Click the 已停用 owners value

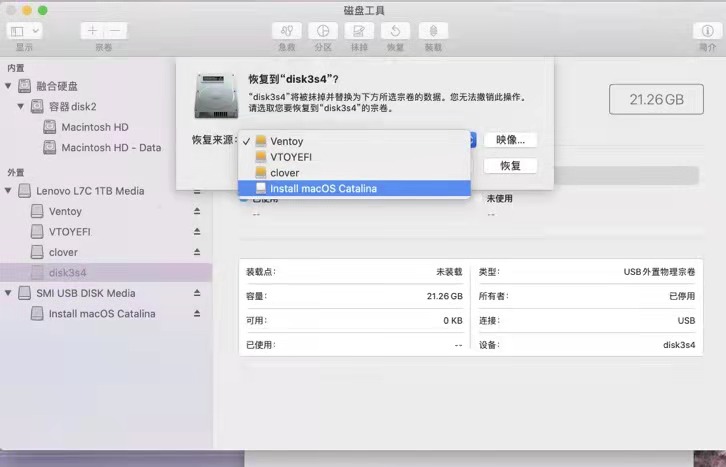682,296
